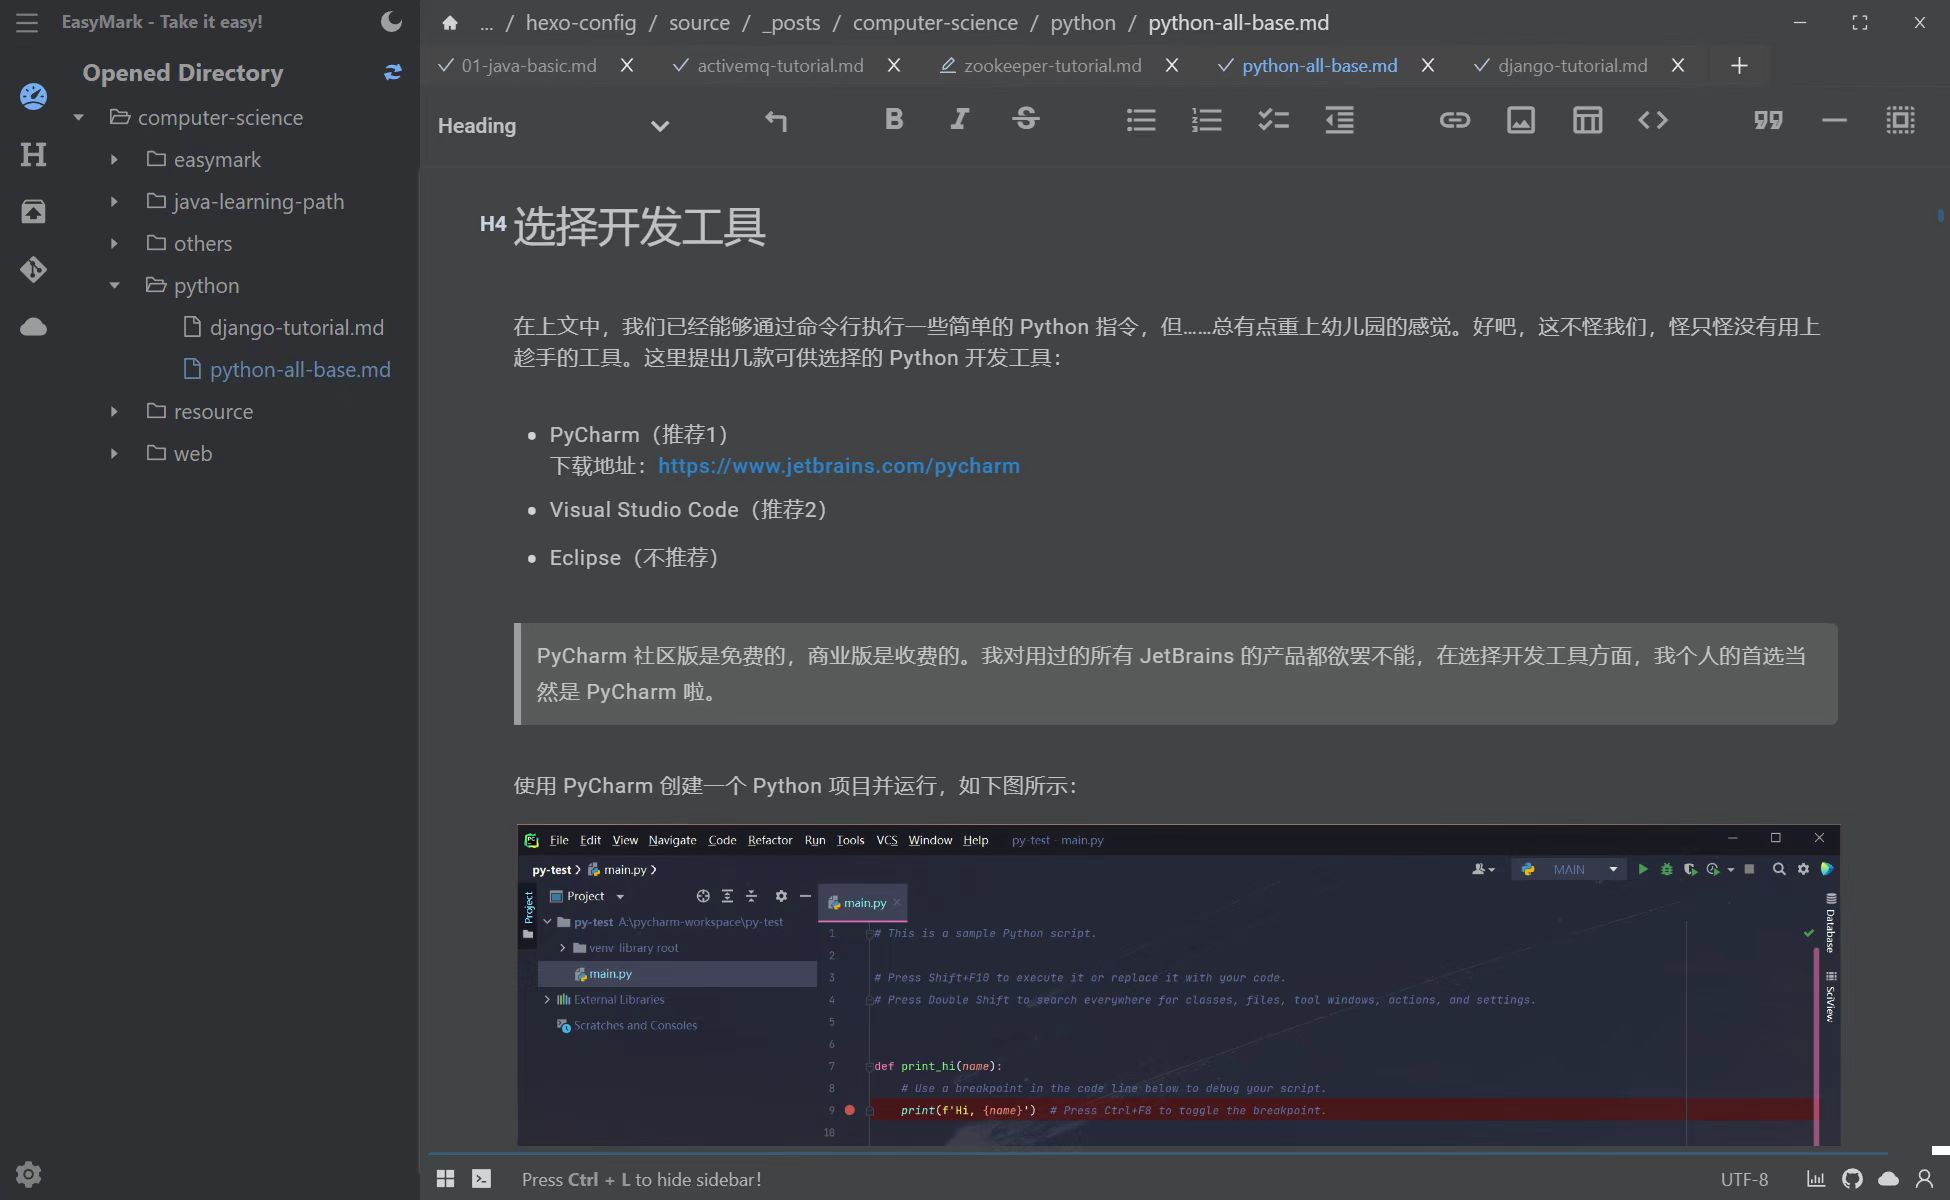Click source in breadcrumb path

pyautogui.click(x=699, y=22)
